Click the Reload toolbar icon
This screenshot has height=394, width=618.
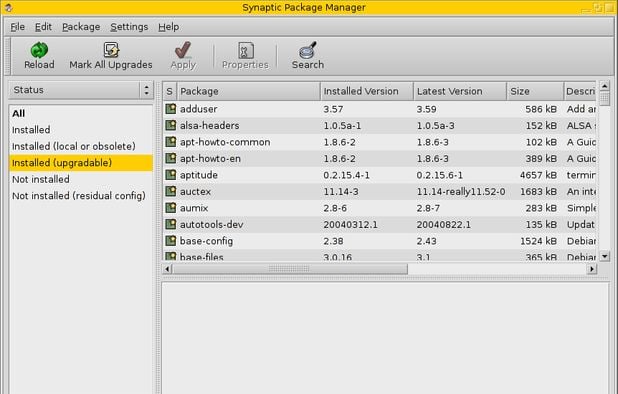pos(39,50)
